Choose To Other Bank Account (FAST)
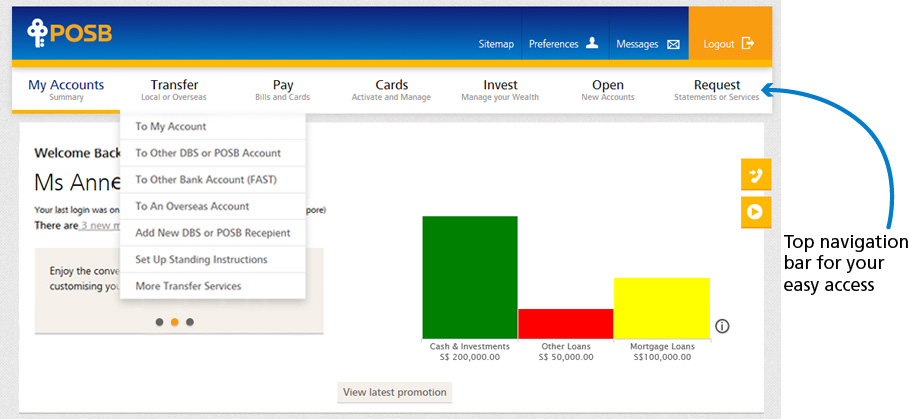 tap(205, 180)
